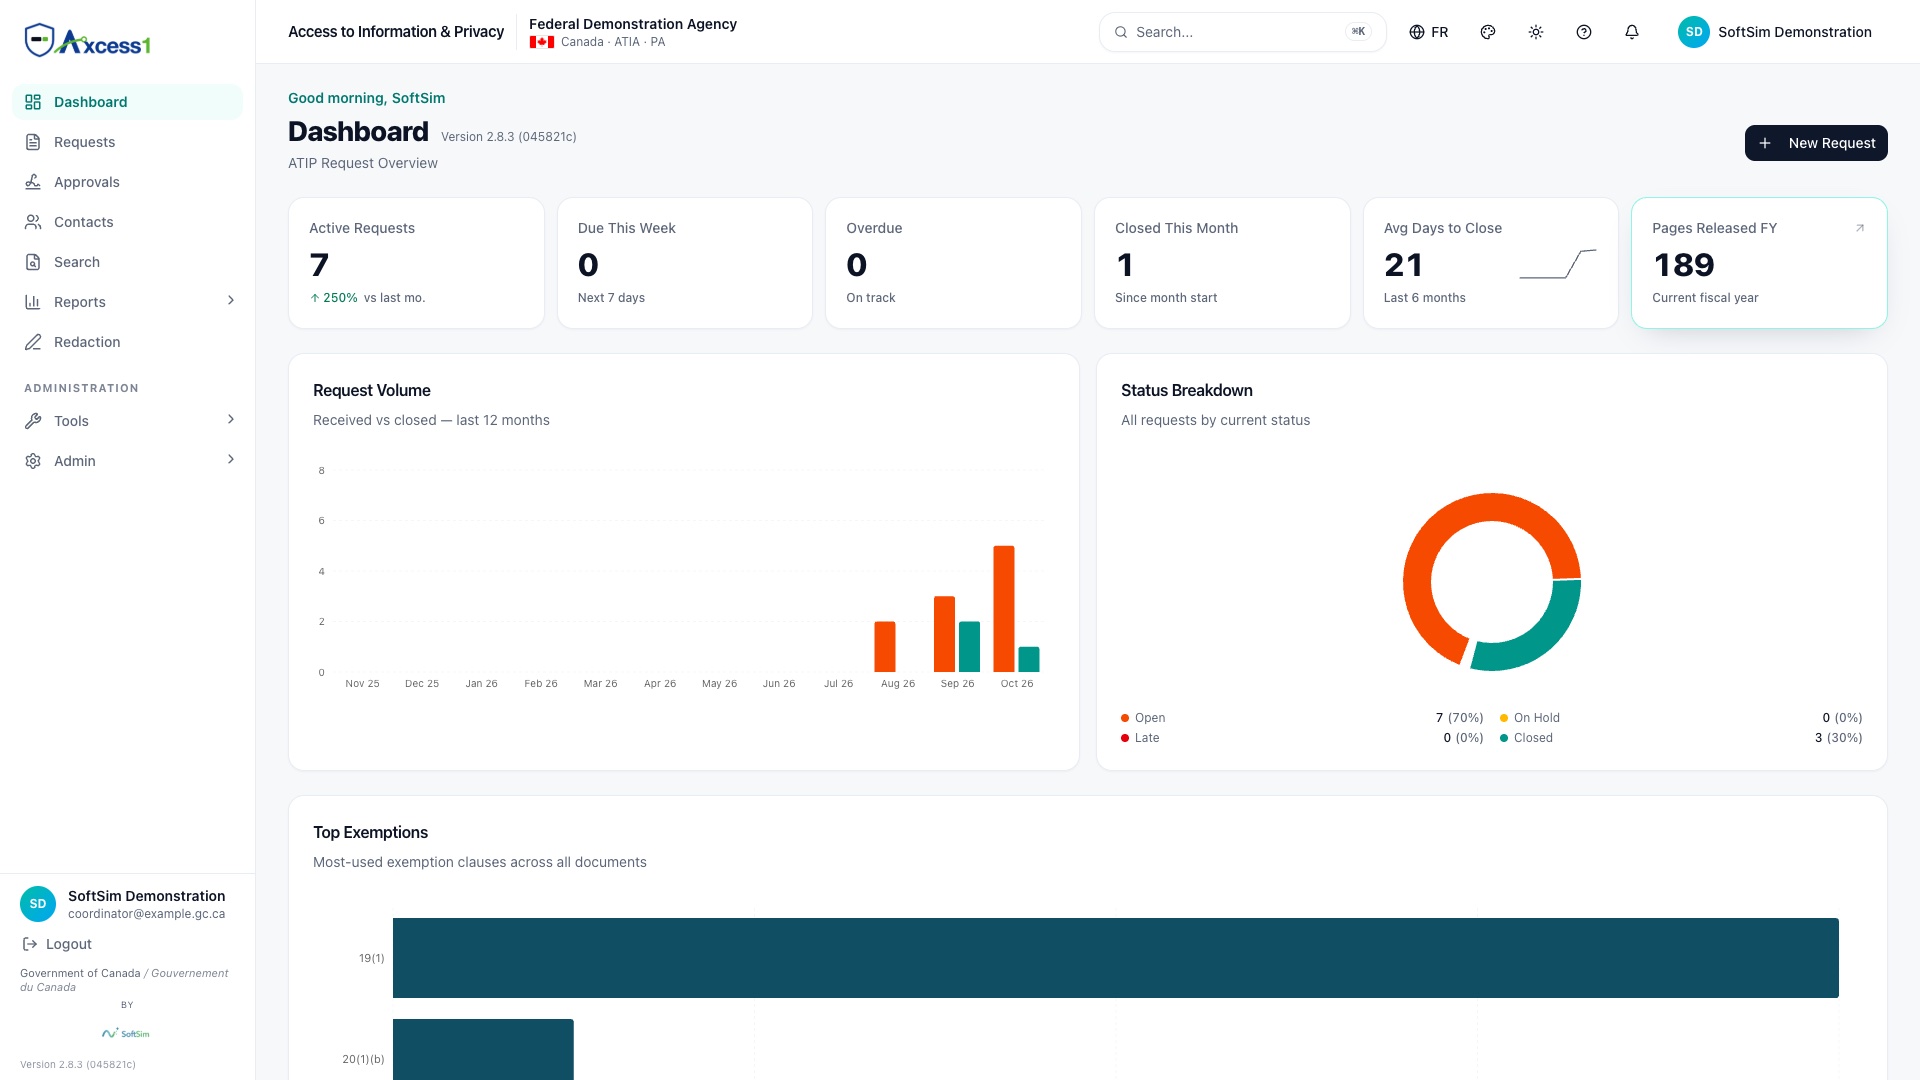Open the SoftSim Demonstration user menu

(1775, 32)
